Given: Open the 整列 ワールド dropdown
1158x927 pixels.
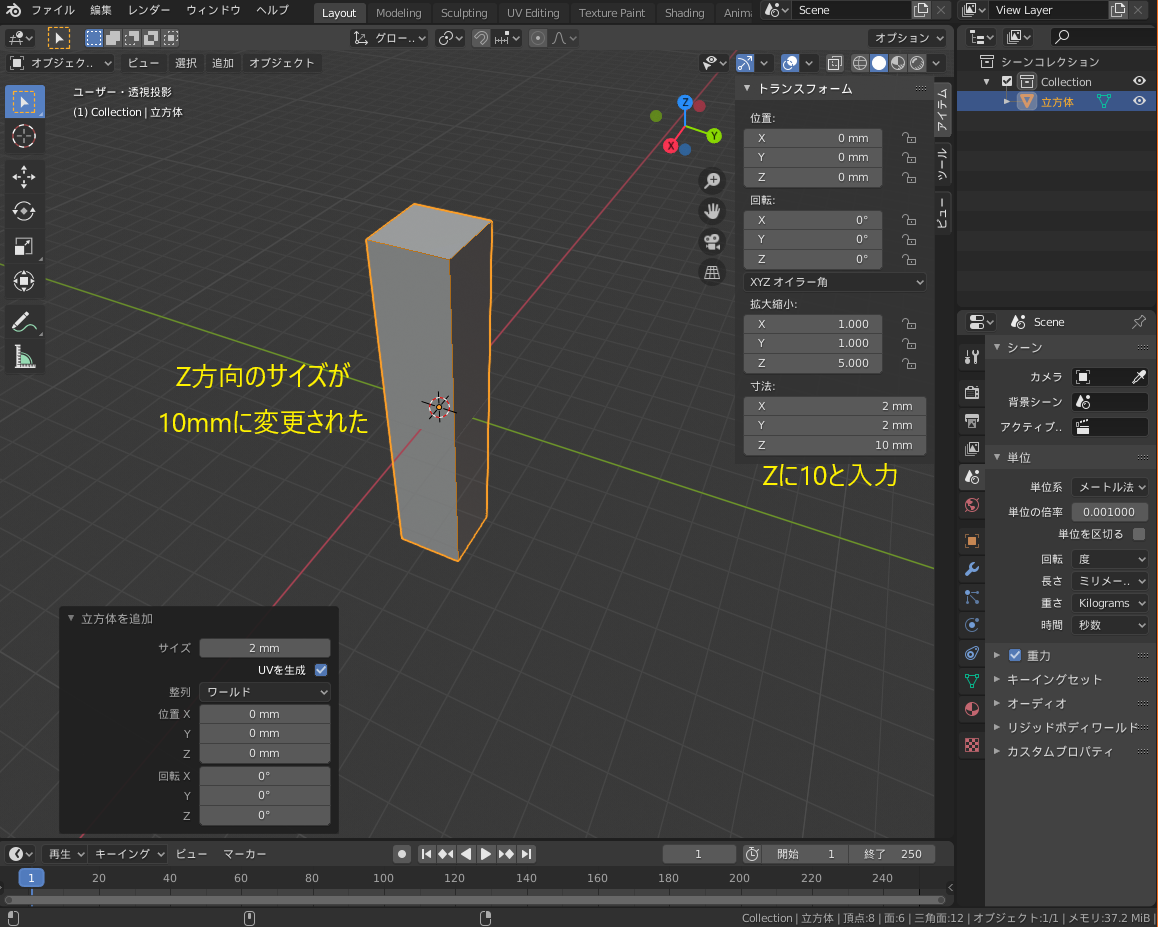Looking at the screenshot, I should tap(264, 692).
